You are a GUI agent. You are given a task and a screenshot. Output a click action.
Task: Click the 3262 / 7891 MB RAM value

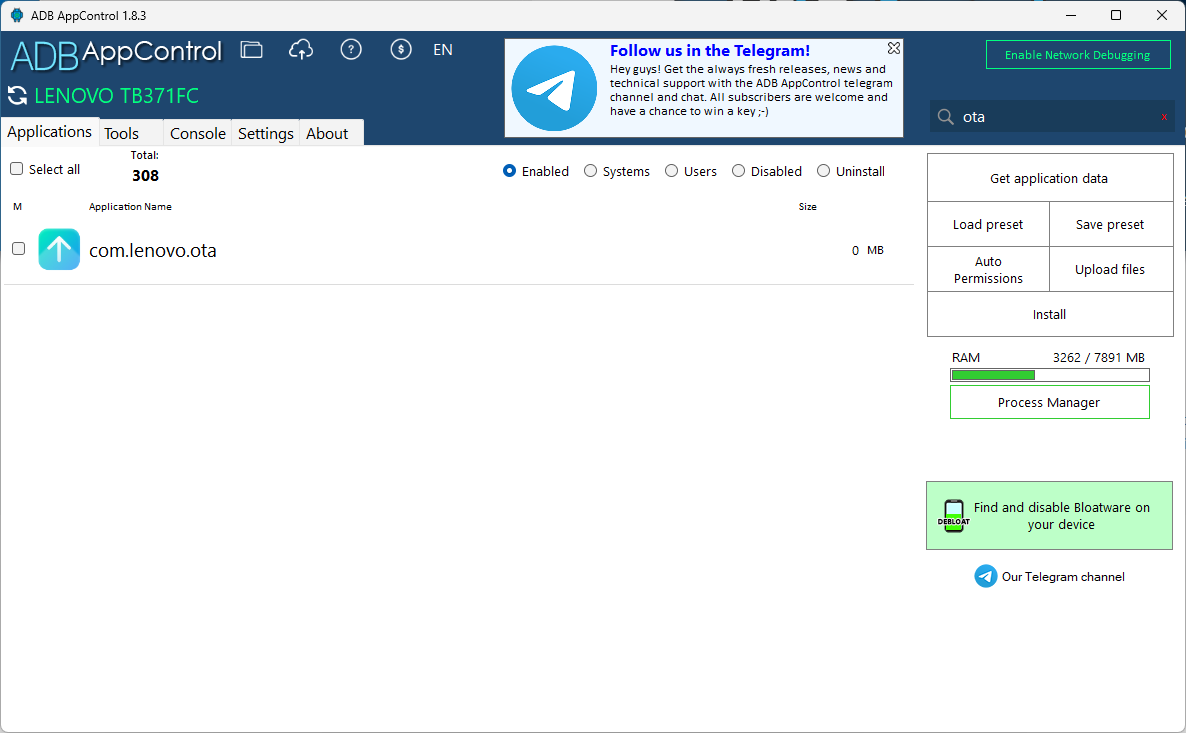[x=1098, y=358]
